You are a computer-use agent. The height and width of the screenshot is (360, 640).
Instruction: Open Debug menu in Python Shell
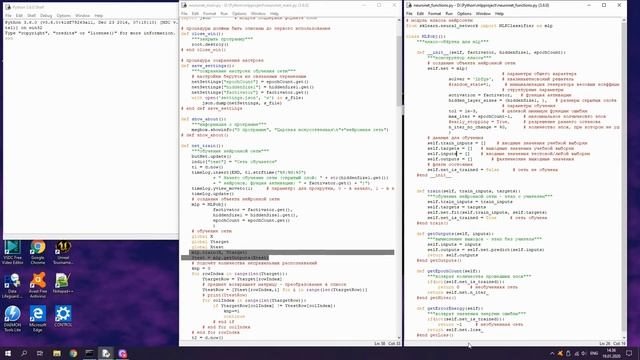tap(46, 16)
